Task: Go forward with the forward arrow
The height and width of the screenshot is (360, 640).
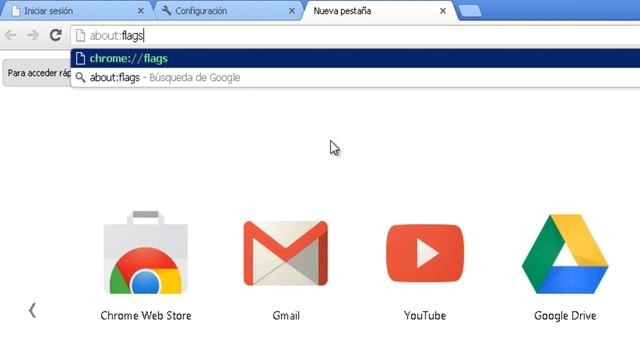Action: [x=32, y=36]
